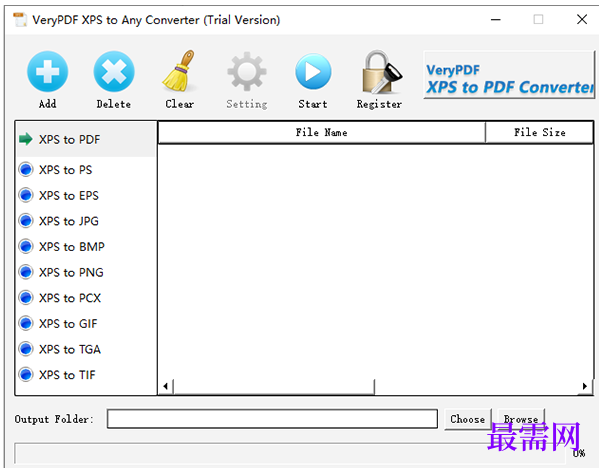
Task: Click the conversion progress bar
Action: click(290, 453)
